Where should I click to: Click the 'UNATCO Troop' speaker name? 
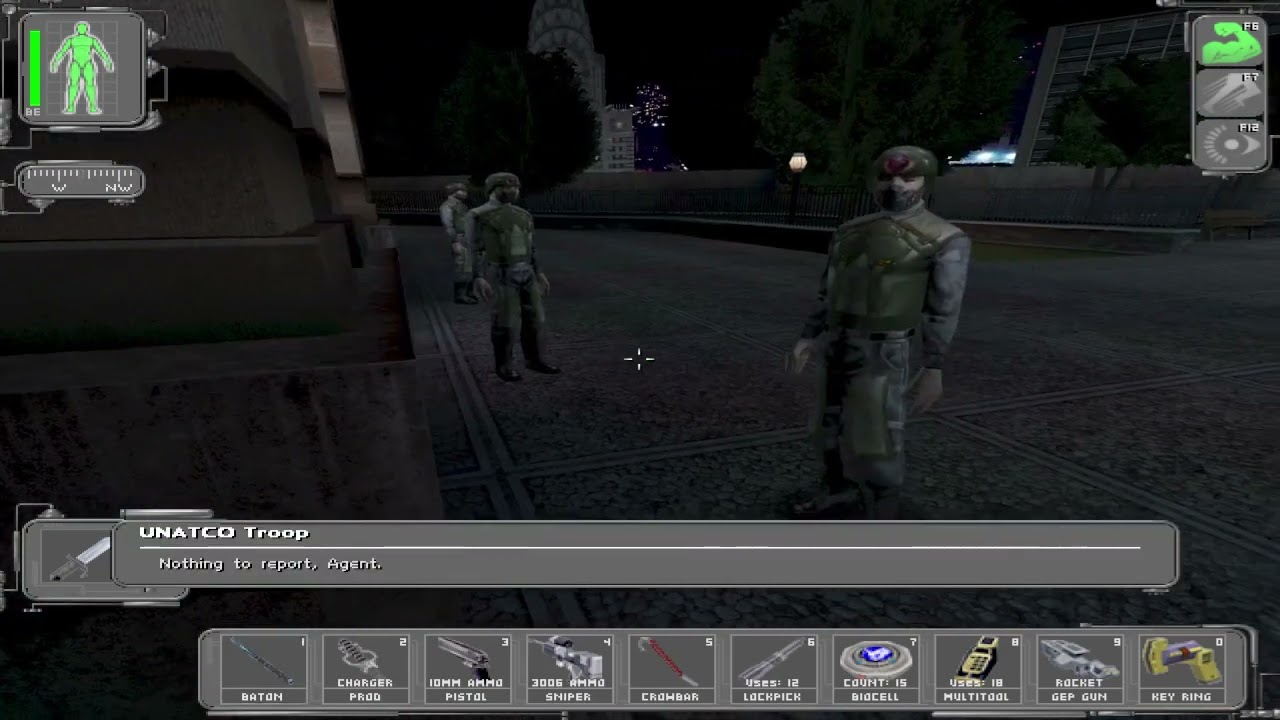pyautogui.click(x=224, y=533)
